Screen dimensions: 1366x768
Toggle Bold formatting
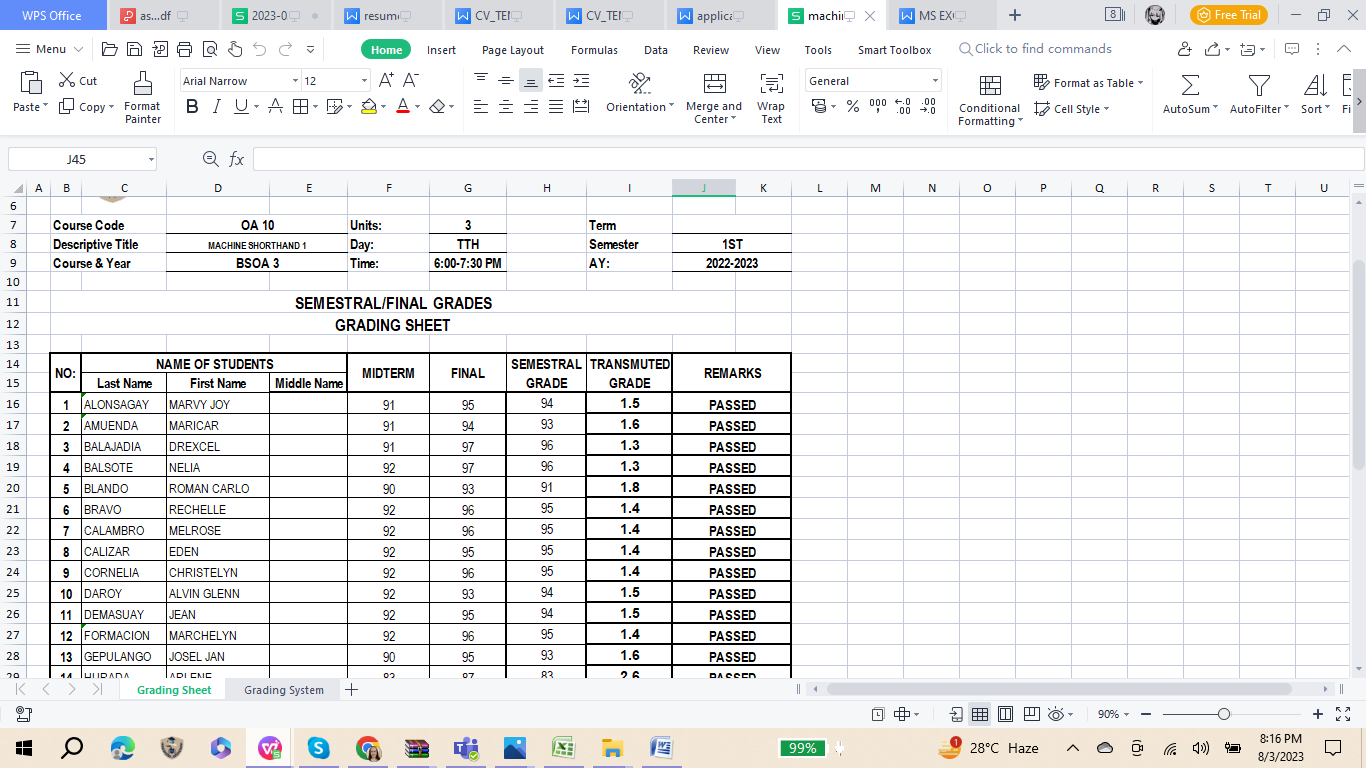click(x=192, y=107)
